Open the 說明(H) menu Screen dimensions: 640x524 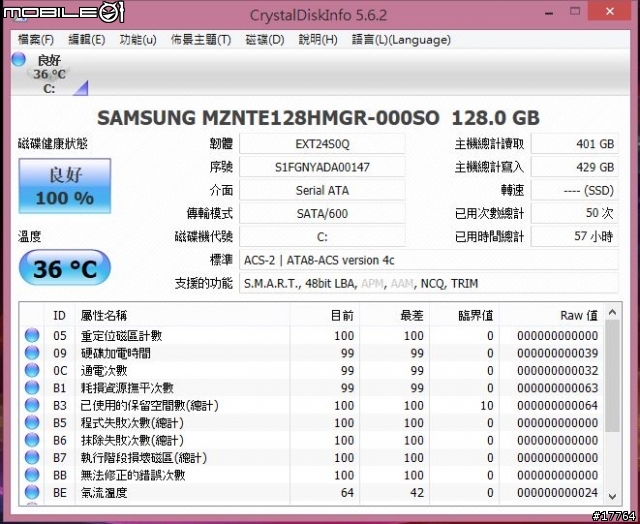pos(318,40)
